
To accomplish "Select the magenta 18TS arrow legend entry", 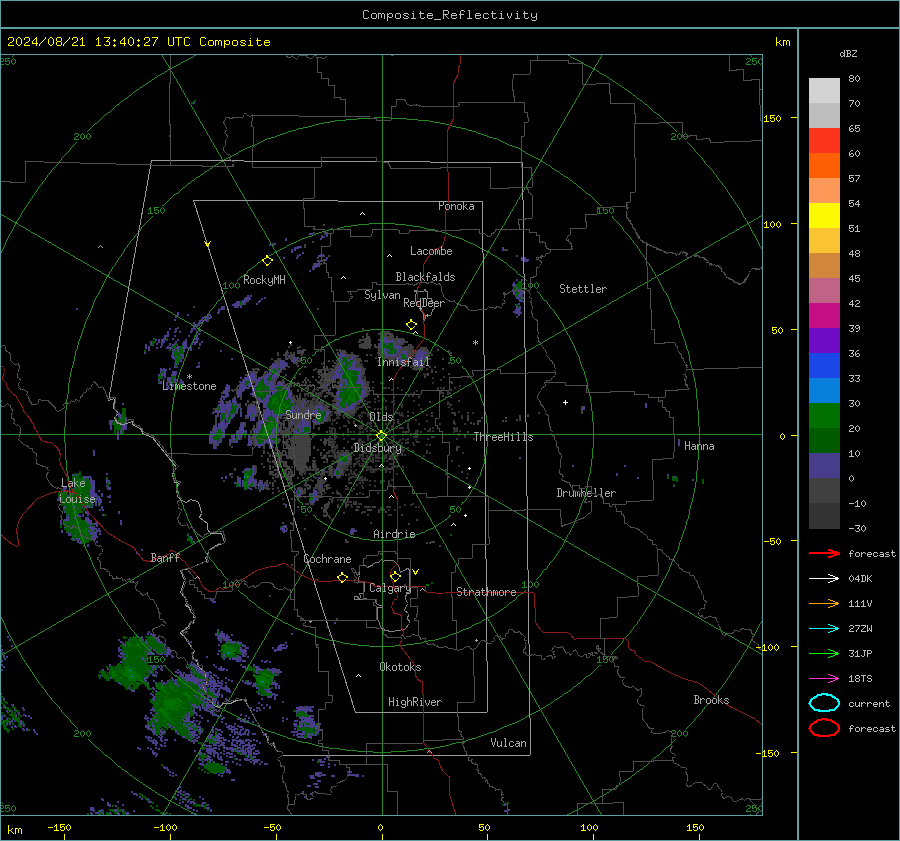I will pos(824,679).
